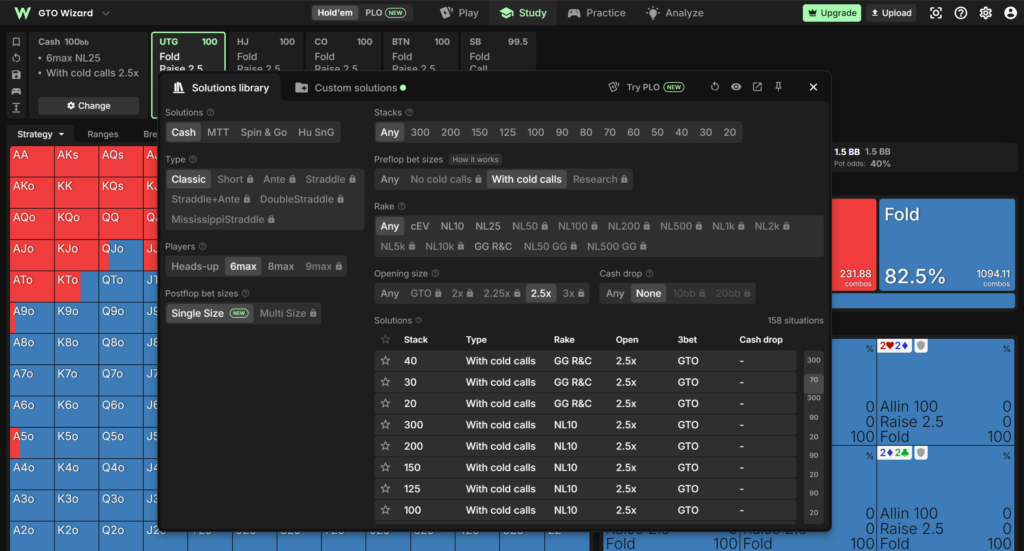Star the stack 40 GG R&C solution
Viewport: 1024px width, 551px height.
tap(385, 361)
